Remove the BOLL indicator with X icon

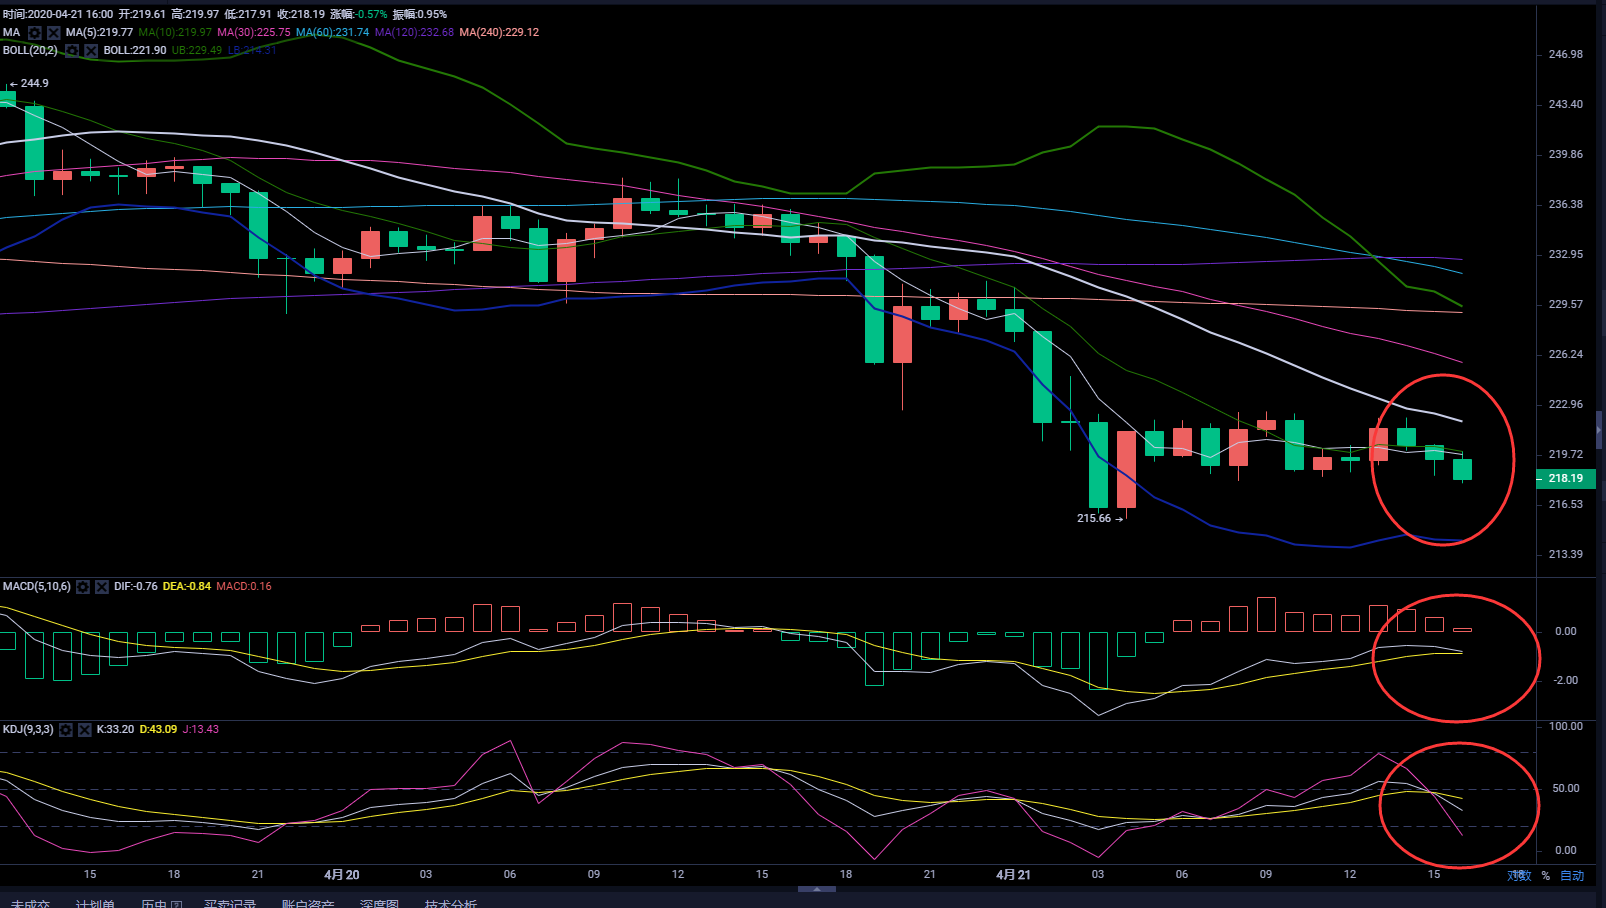pyautogui.click(x=91, y=50)
